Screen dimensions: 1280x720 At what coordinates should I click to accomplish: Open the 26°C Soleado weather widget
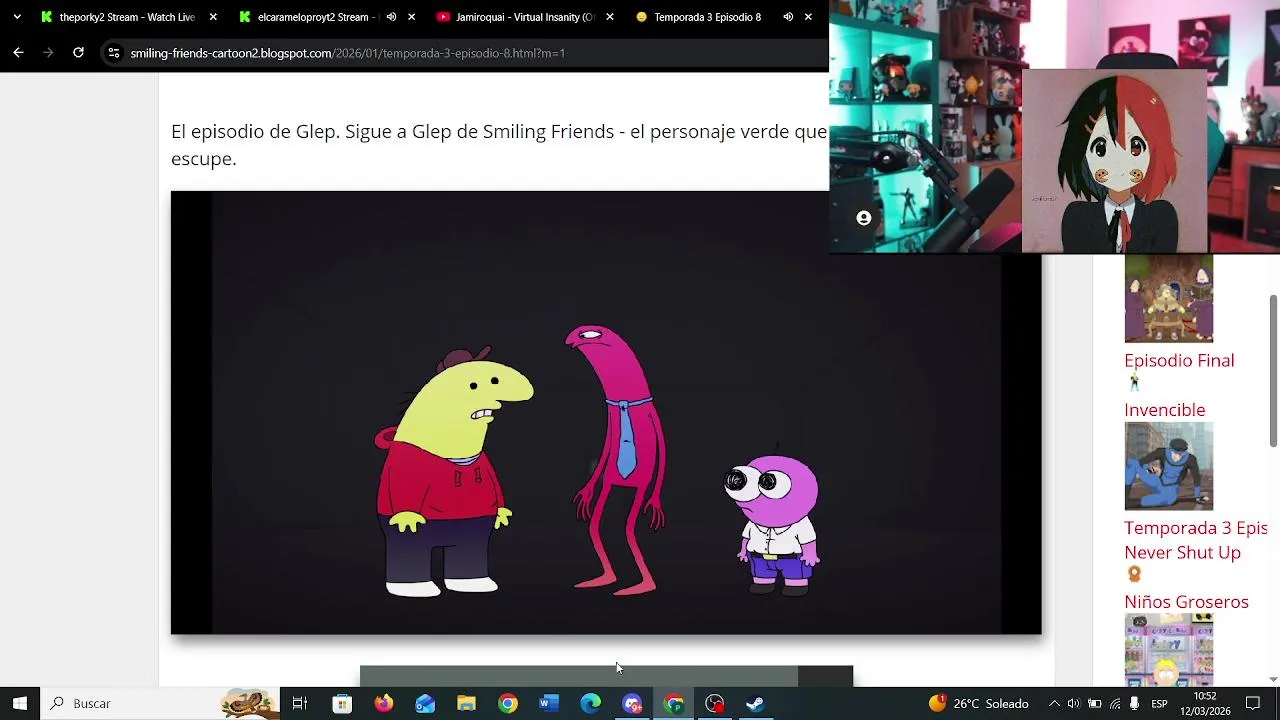coord(978,703)
